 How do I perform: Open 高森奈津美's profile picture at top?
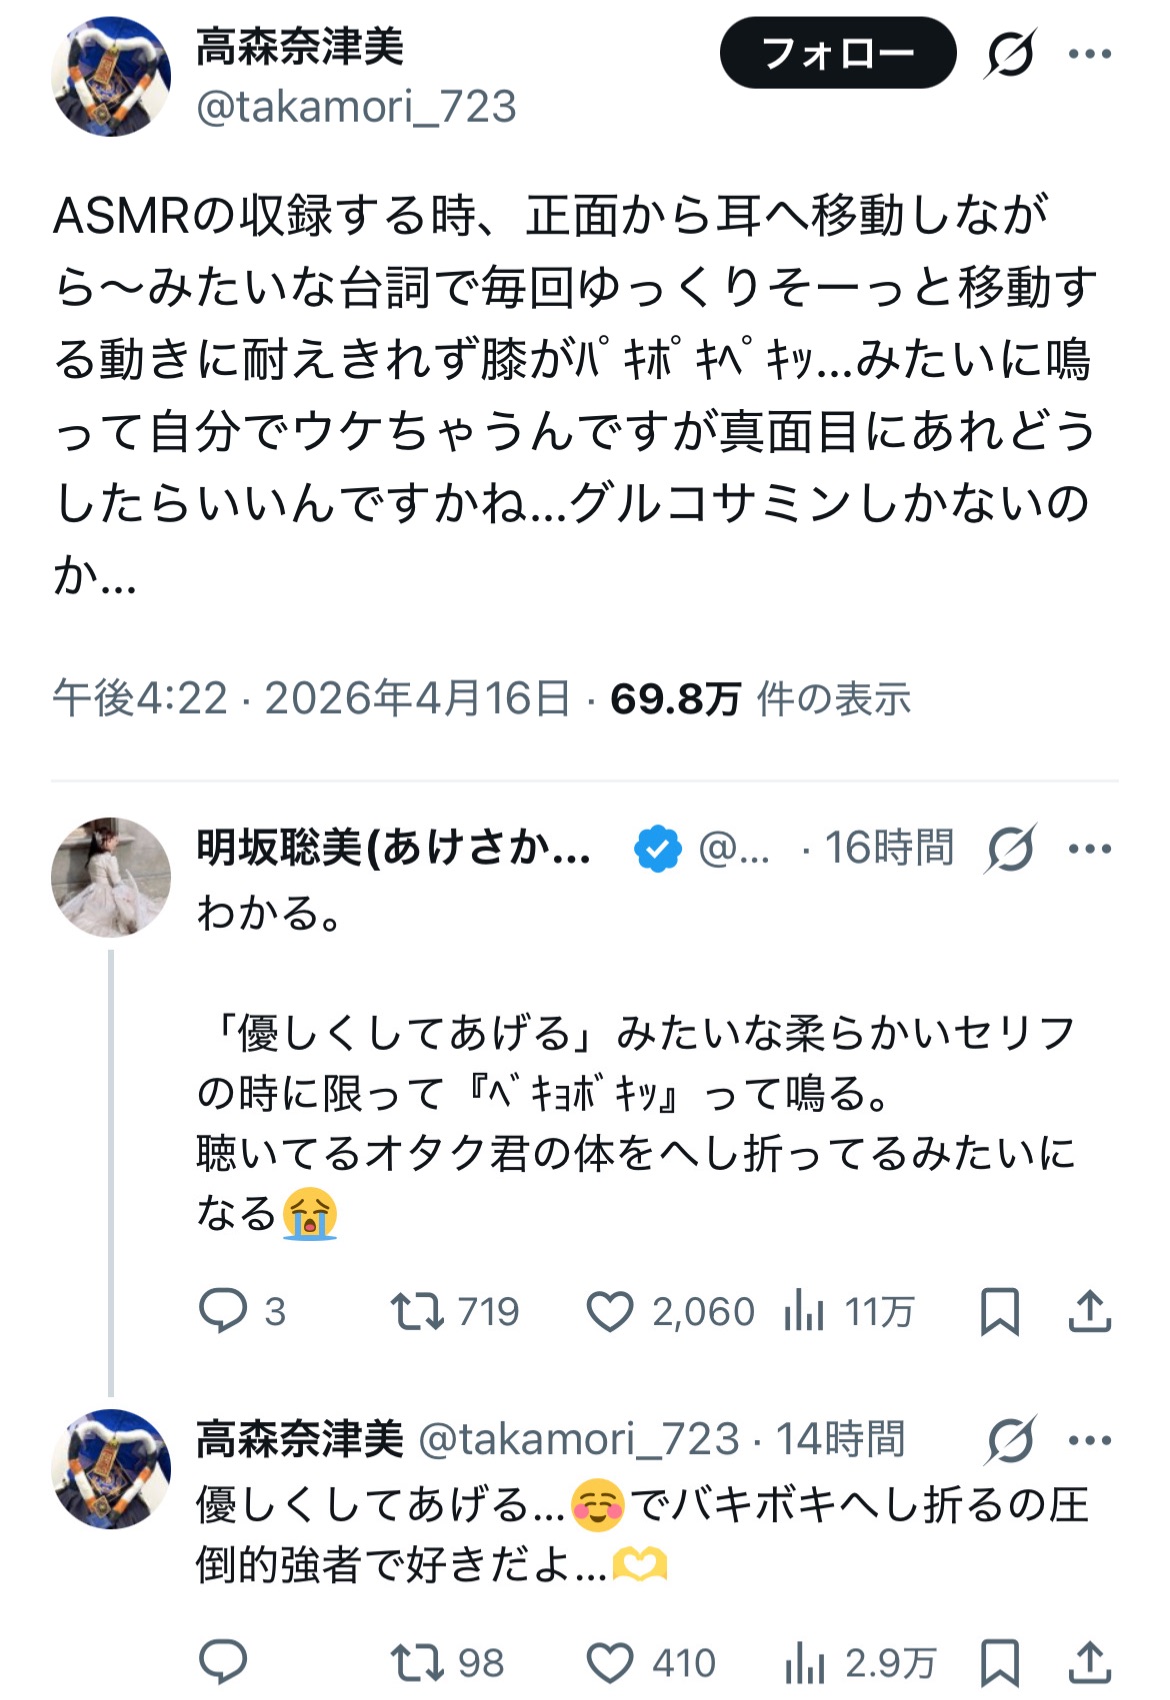111,77
